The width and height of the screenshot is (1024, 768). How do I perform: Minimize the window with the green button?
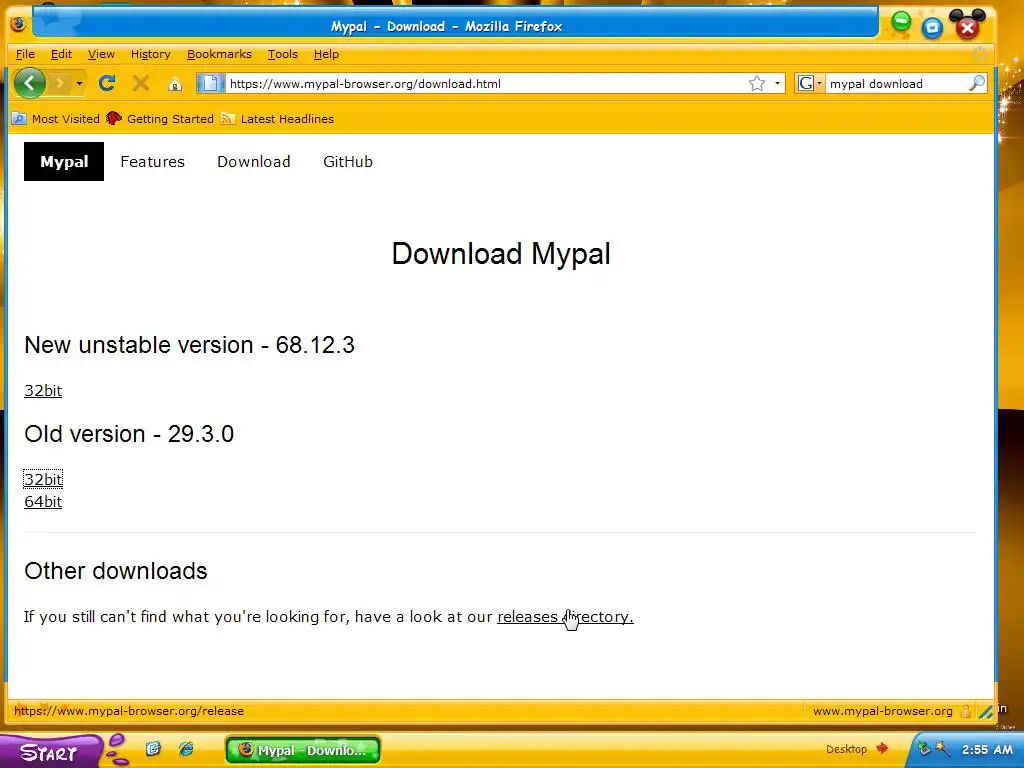tap(901, 22)
